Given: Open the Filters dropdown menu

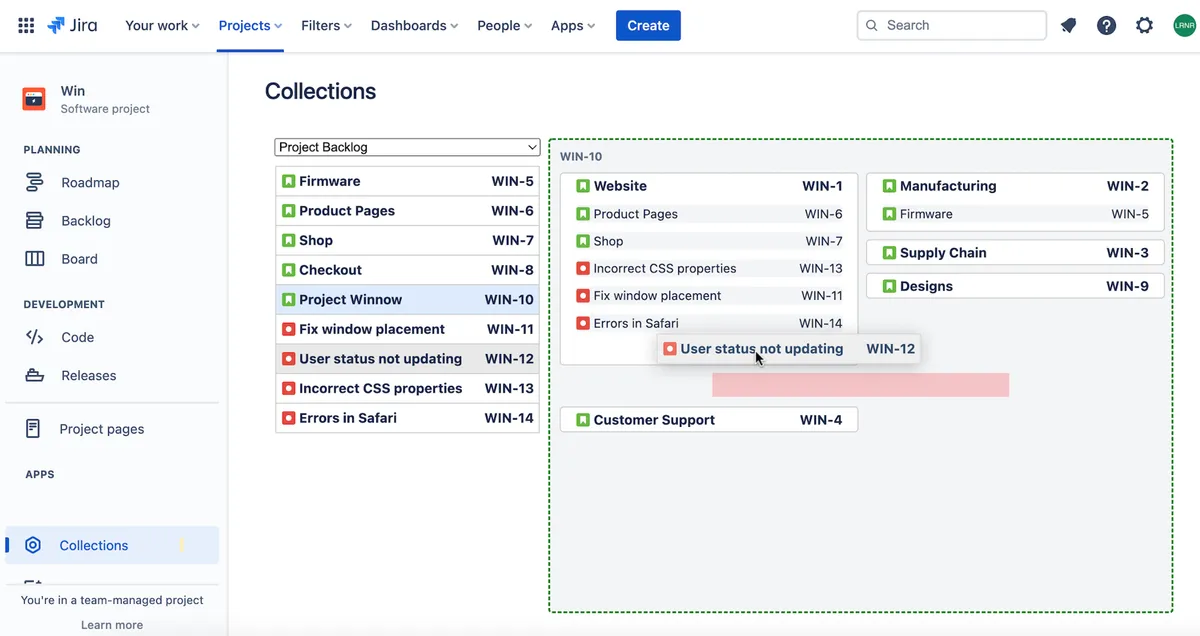Looking at the screenshot, I should coord(326,25).
